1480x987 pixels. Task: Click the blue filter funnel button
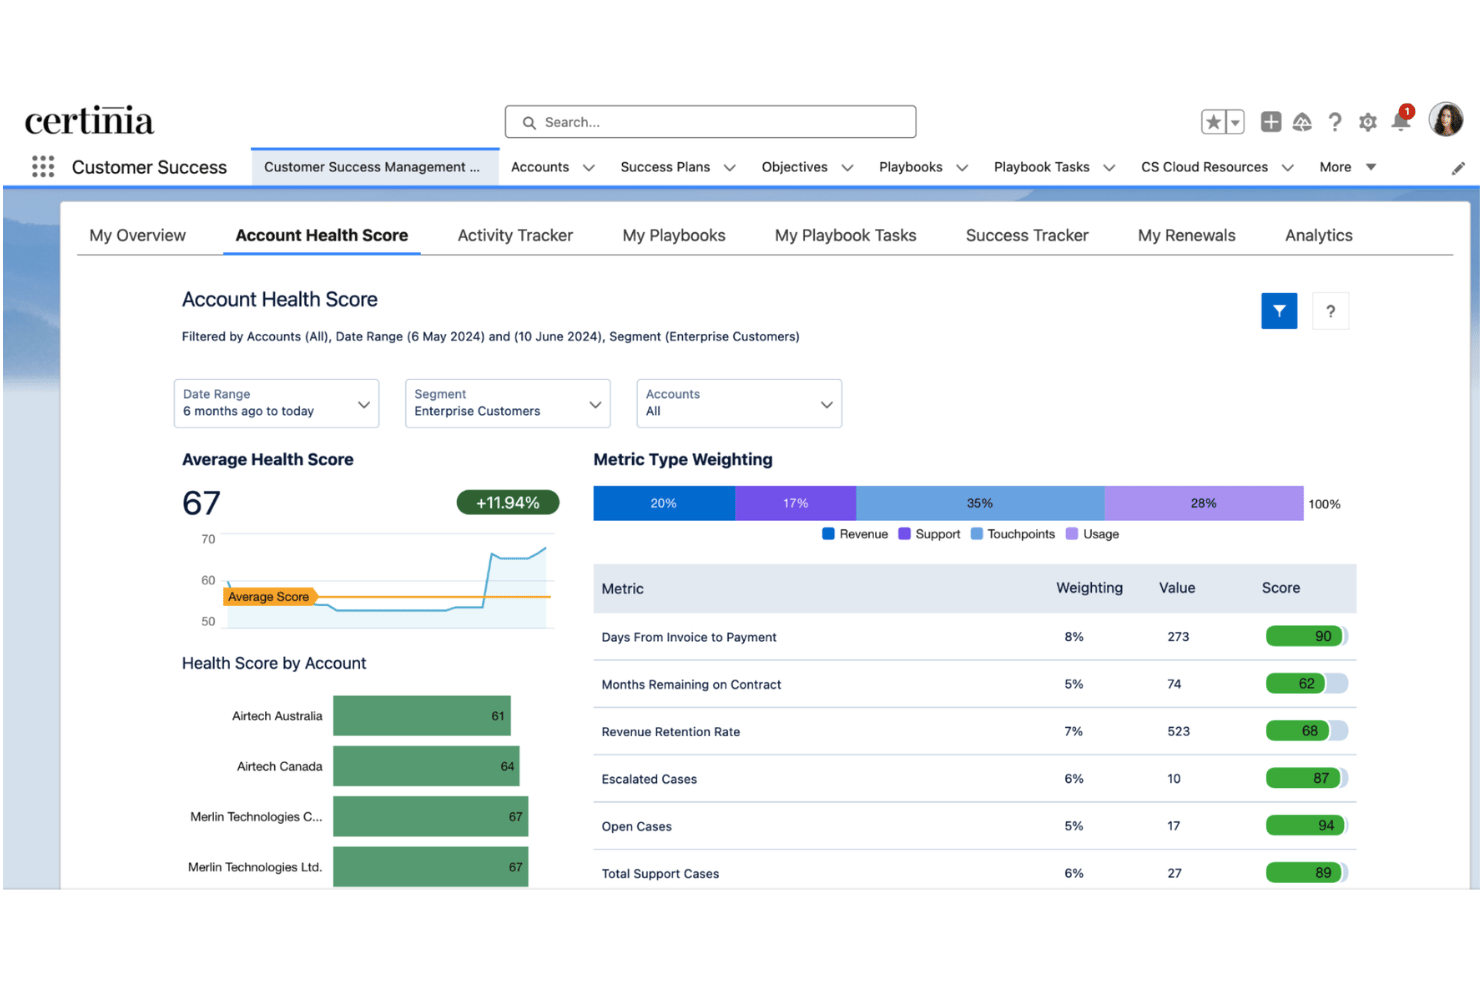(x=1279, y=311)
